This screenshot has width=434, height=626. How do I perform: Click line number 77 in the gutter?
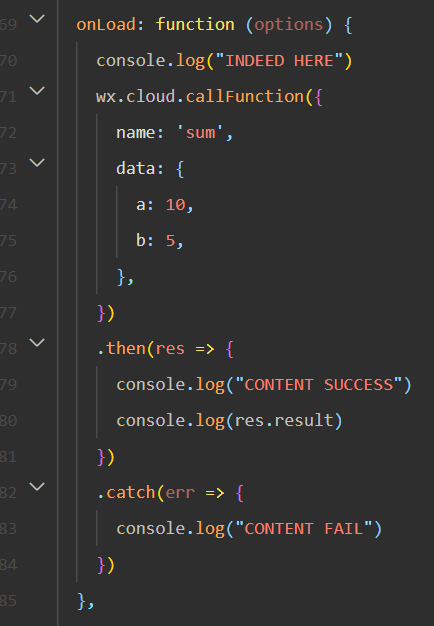point(8,313)
